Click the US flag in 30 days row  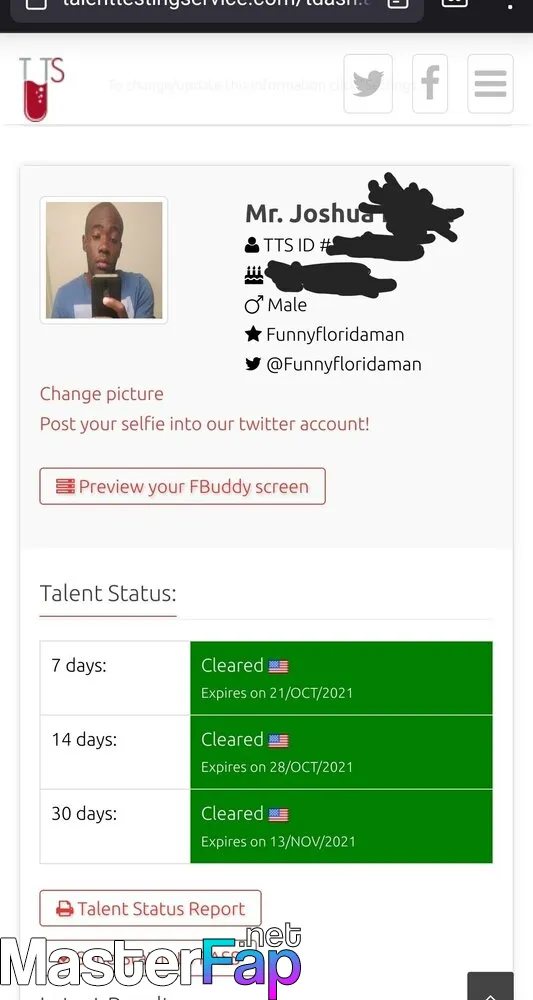pos(279,814)
